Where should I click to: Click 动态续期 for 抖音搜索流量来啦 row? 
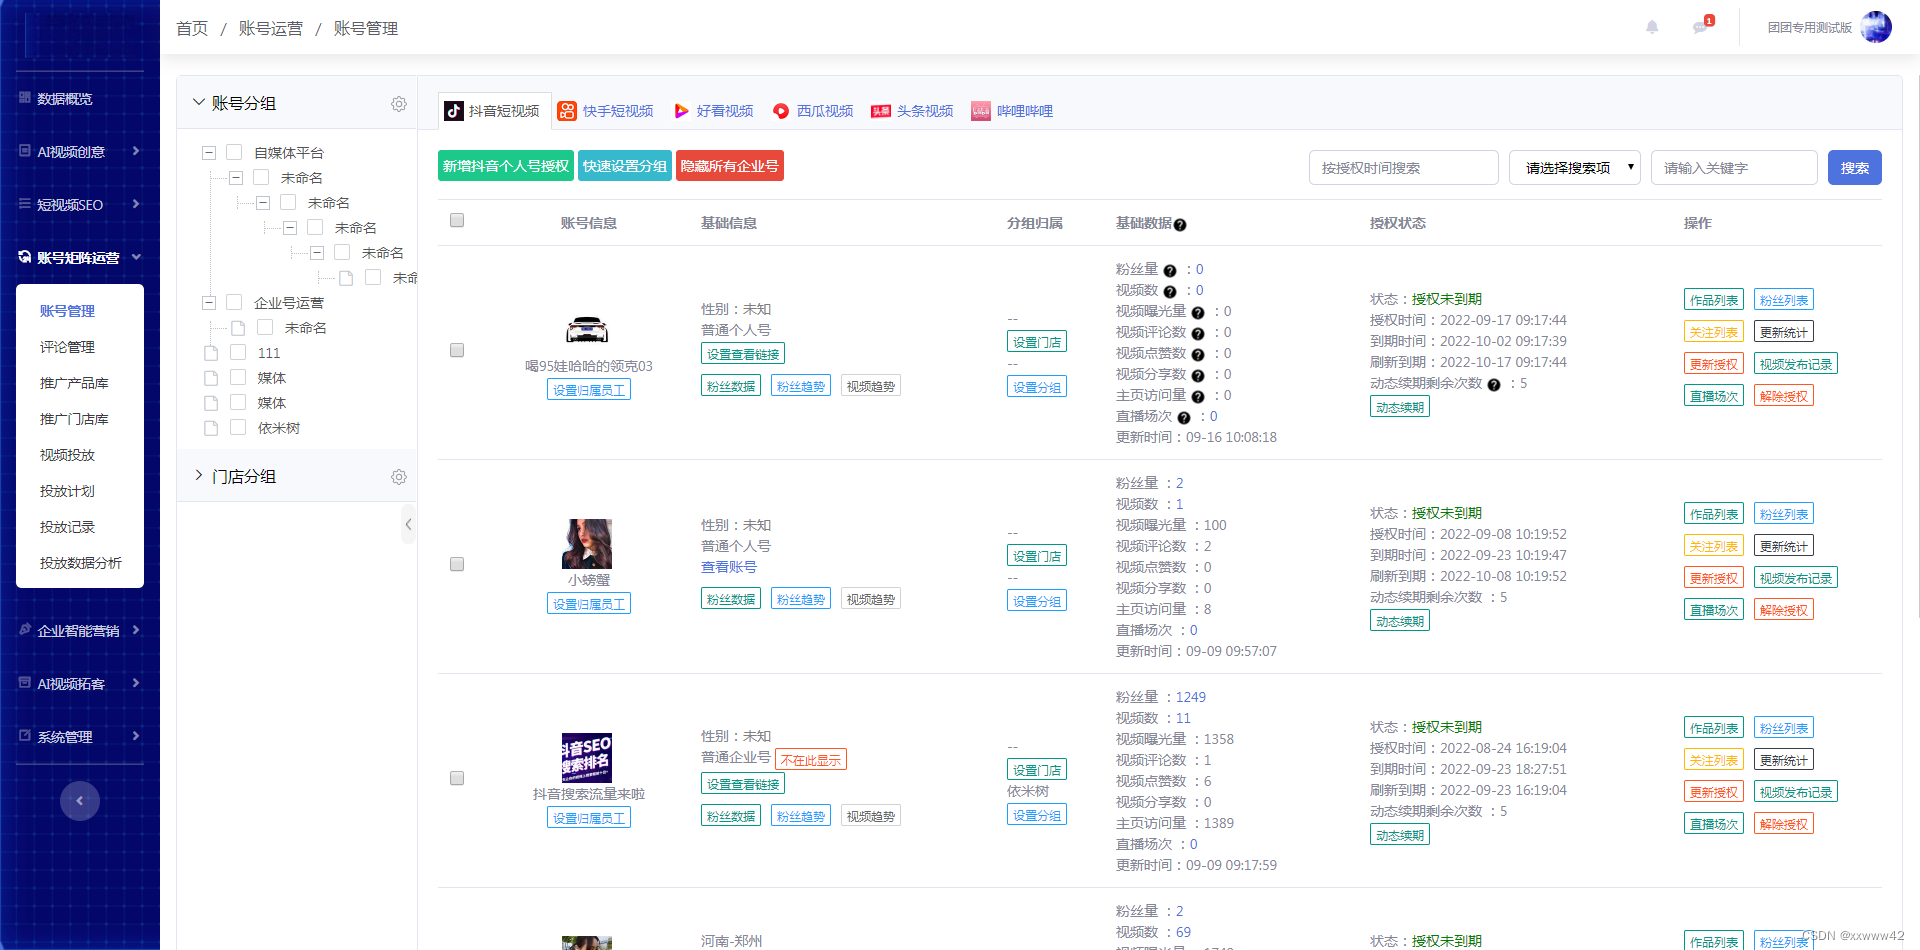(1400, 835)
